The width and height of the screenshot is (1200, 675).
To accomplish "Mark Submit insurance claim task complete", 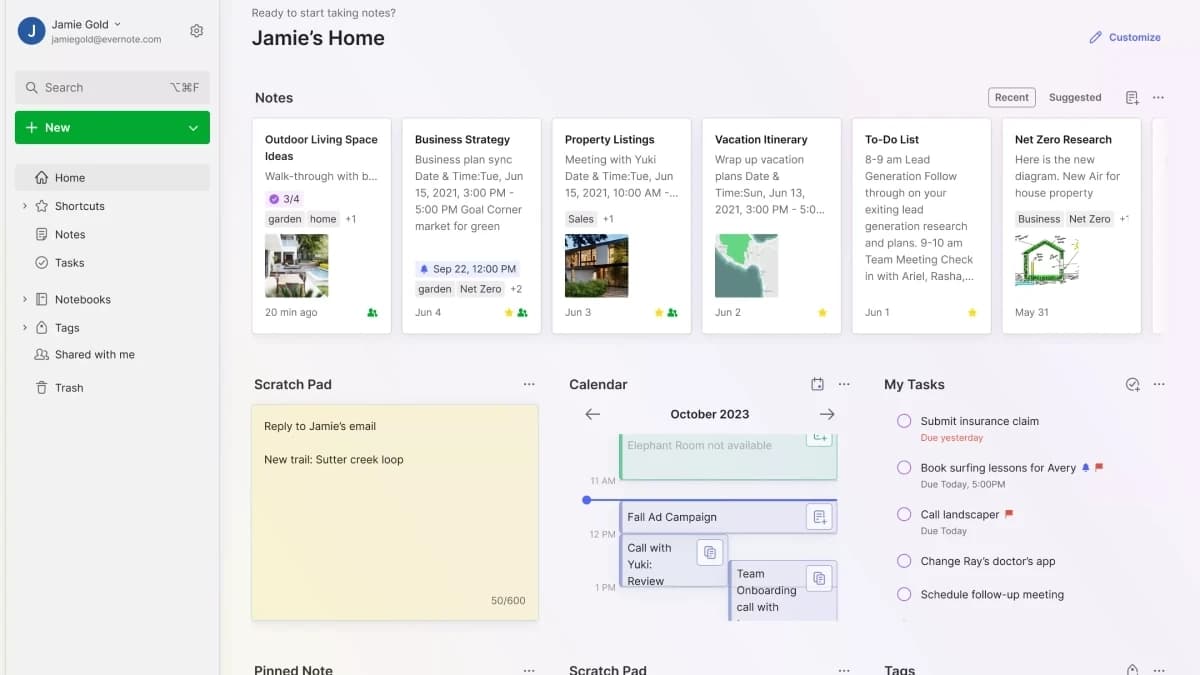I will (x=904, y=421).
